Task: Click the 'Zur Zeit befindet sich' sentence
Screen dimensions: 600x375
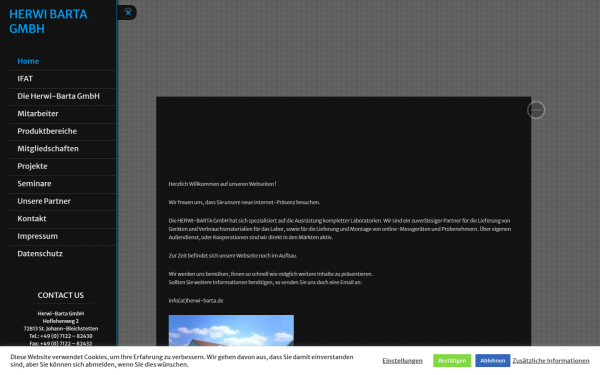Action: [233, 256]
